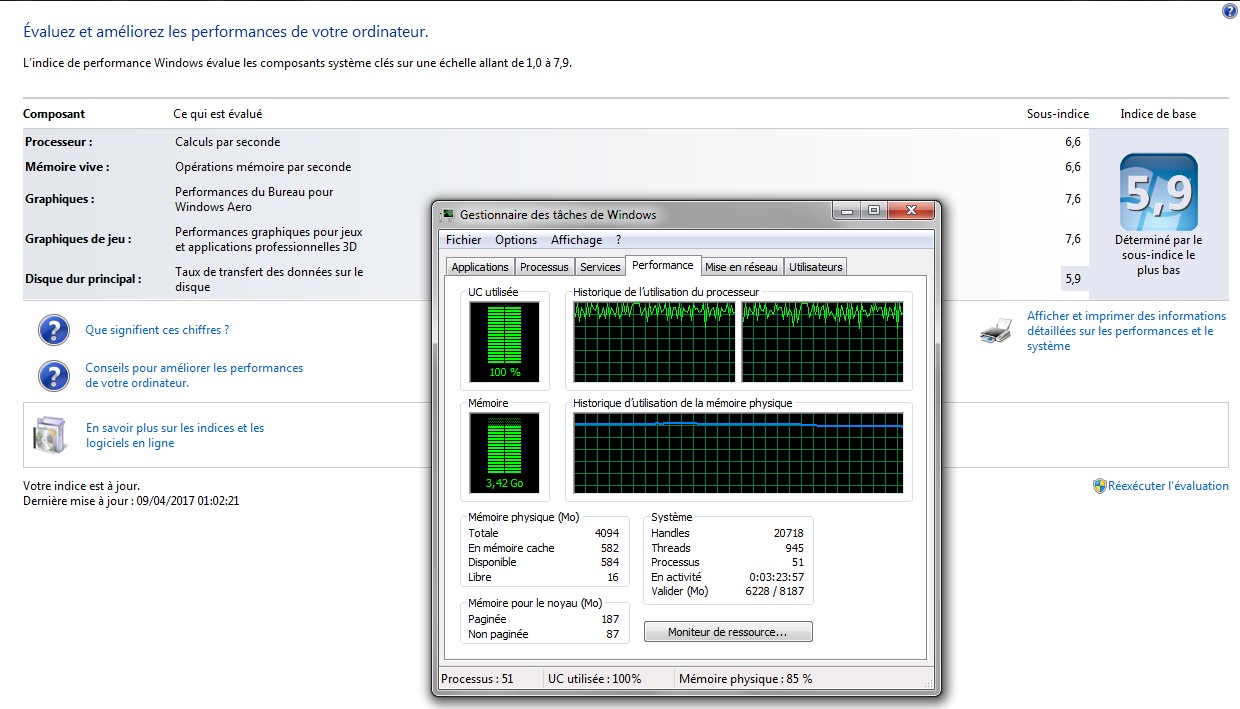Click the shield icon next to Réexécuter l'évaluation

click(1099, 486)
